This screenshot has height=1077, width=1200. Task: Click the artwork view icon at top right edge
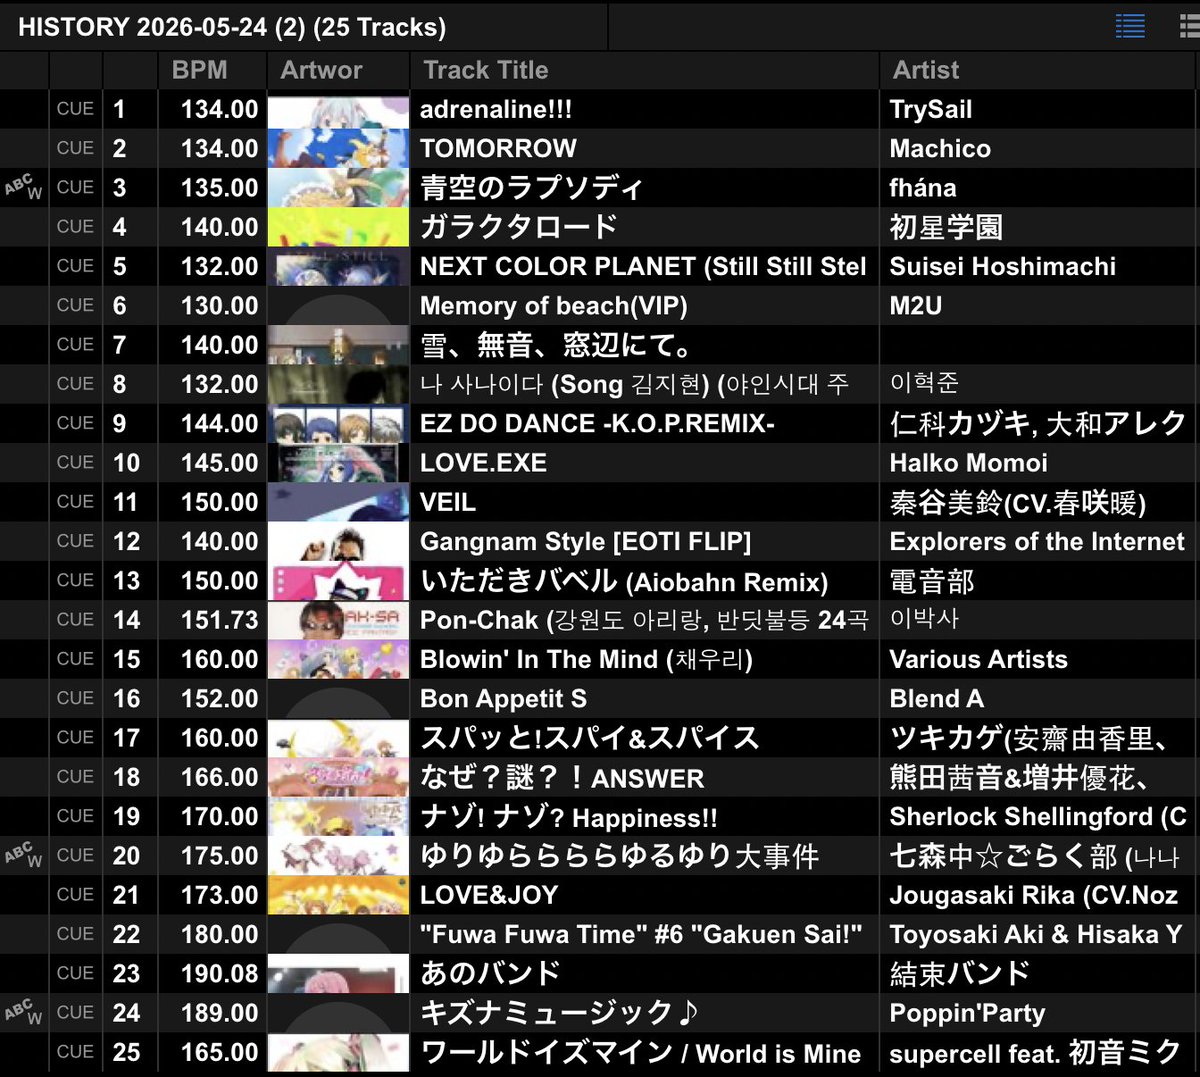click(x=1189, y=25)
